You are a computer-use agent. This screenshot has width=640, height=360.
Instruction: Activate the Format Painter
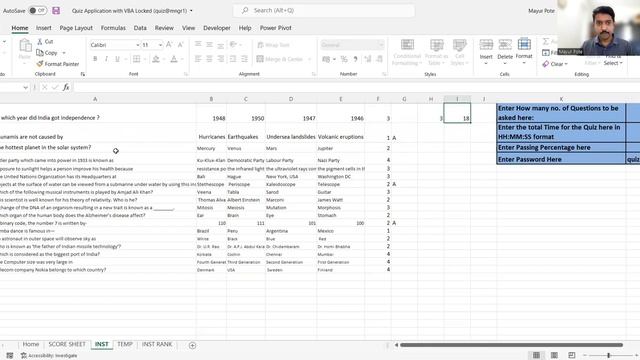pyautogui.click(x=58, y=64)
